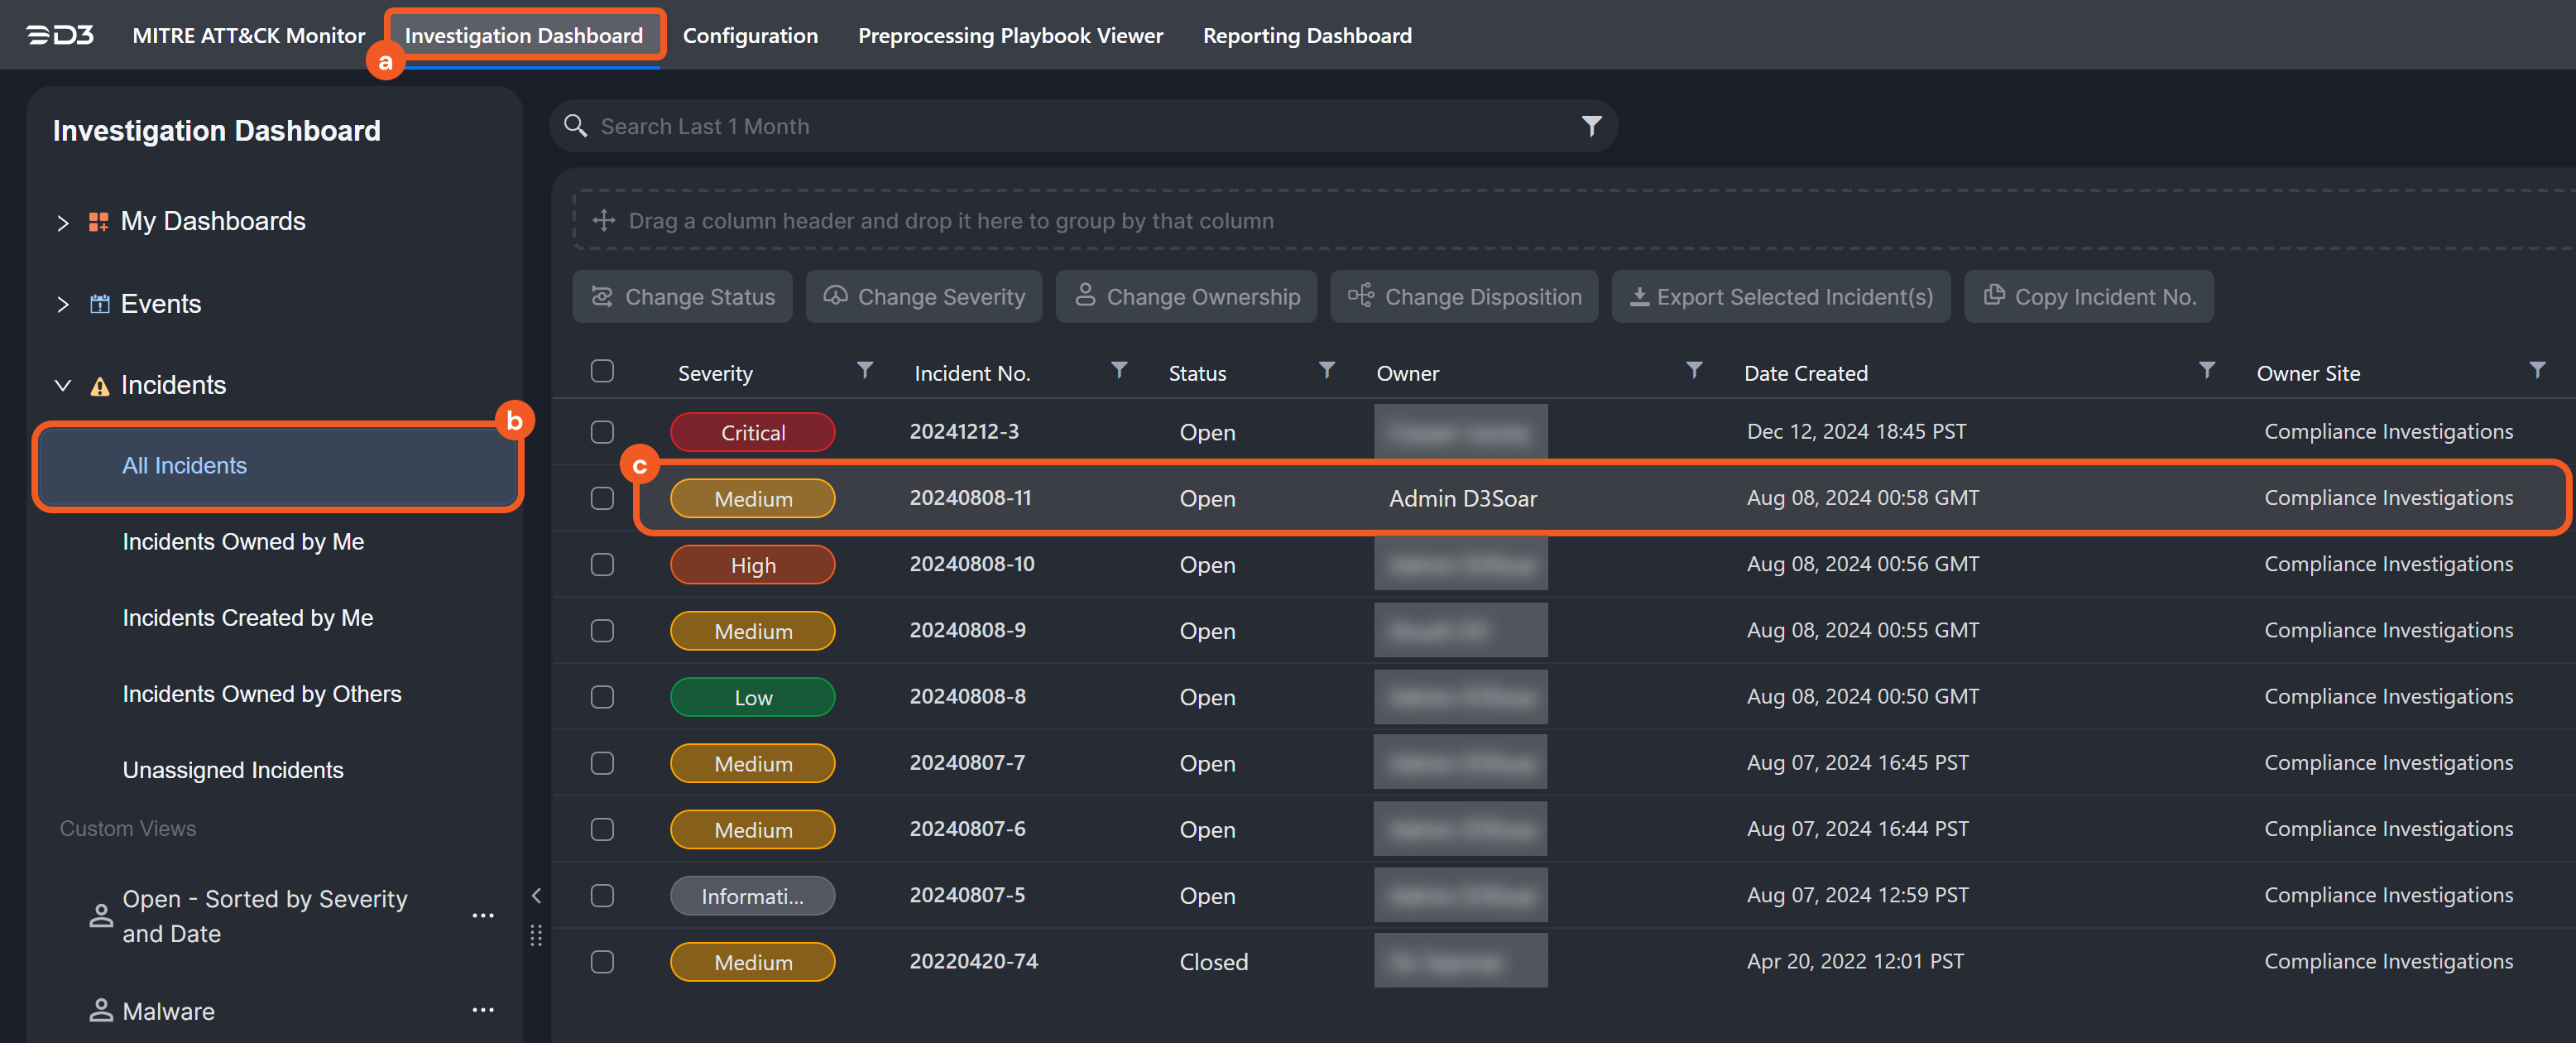Tick the checkbox for incident 20241212-3
Screen dimensions: 2576x1043
coord(602,432)
